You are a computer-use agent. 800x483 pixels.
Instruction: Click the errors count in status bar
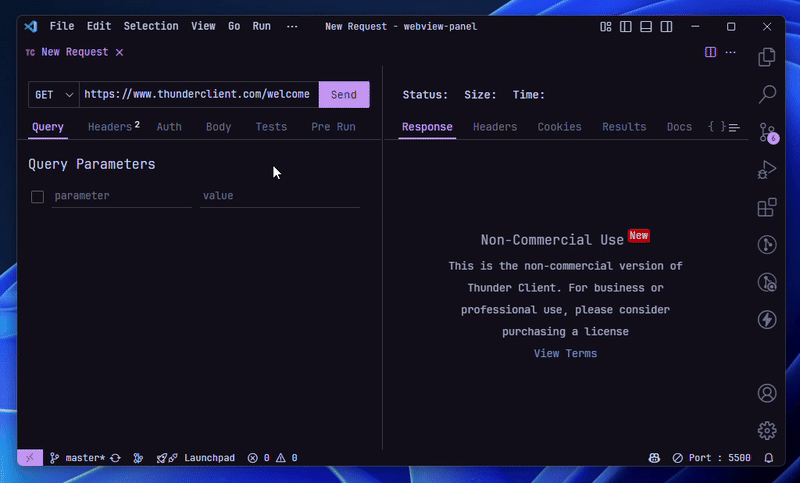[259, 457]
